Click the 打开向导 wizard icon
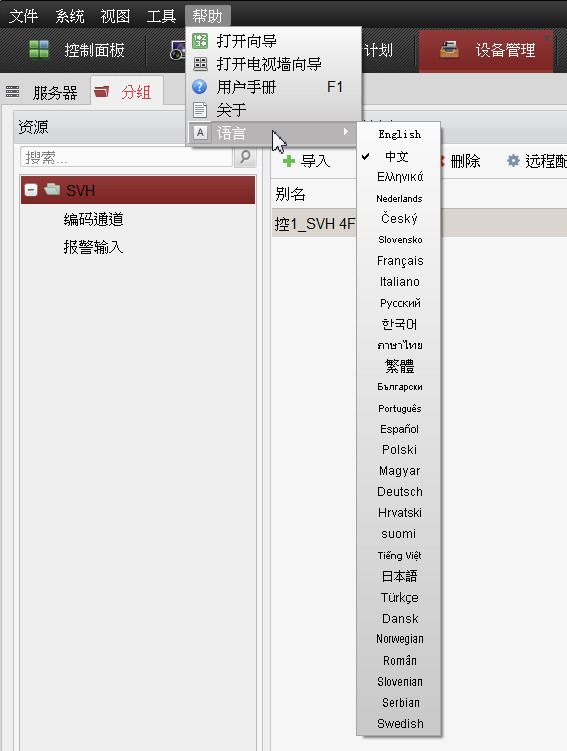This screenshot has height=751, width=567. [200, 41]
